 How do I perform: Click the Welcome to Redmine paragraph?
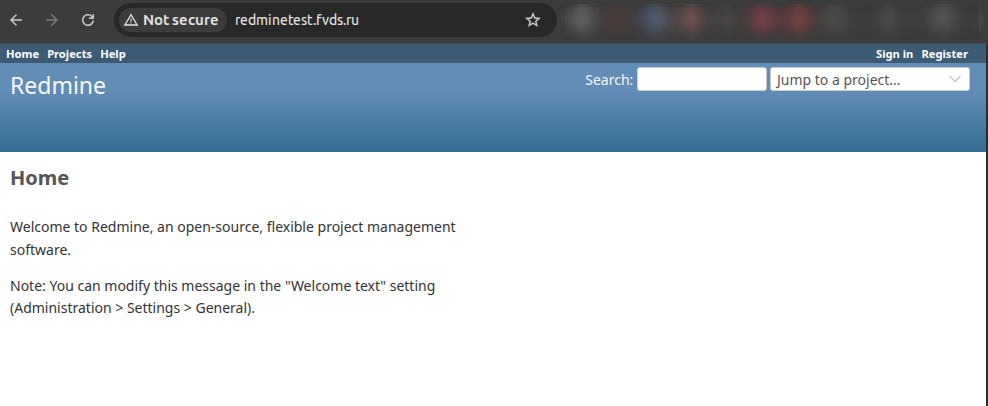(x=232, y=238)
